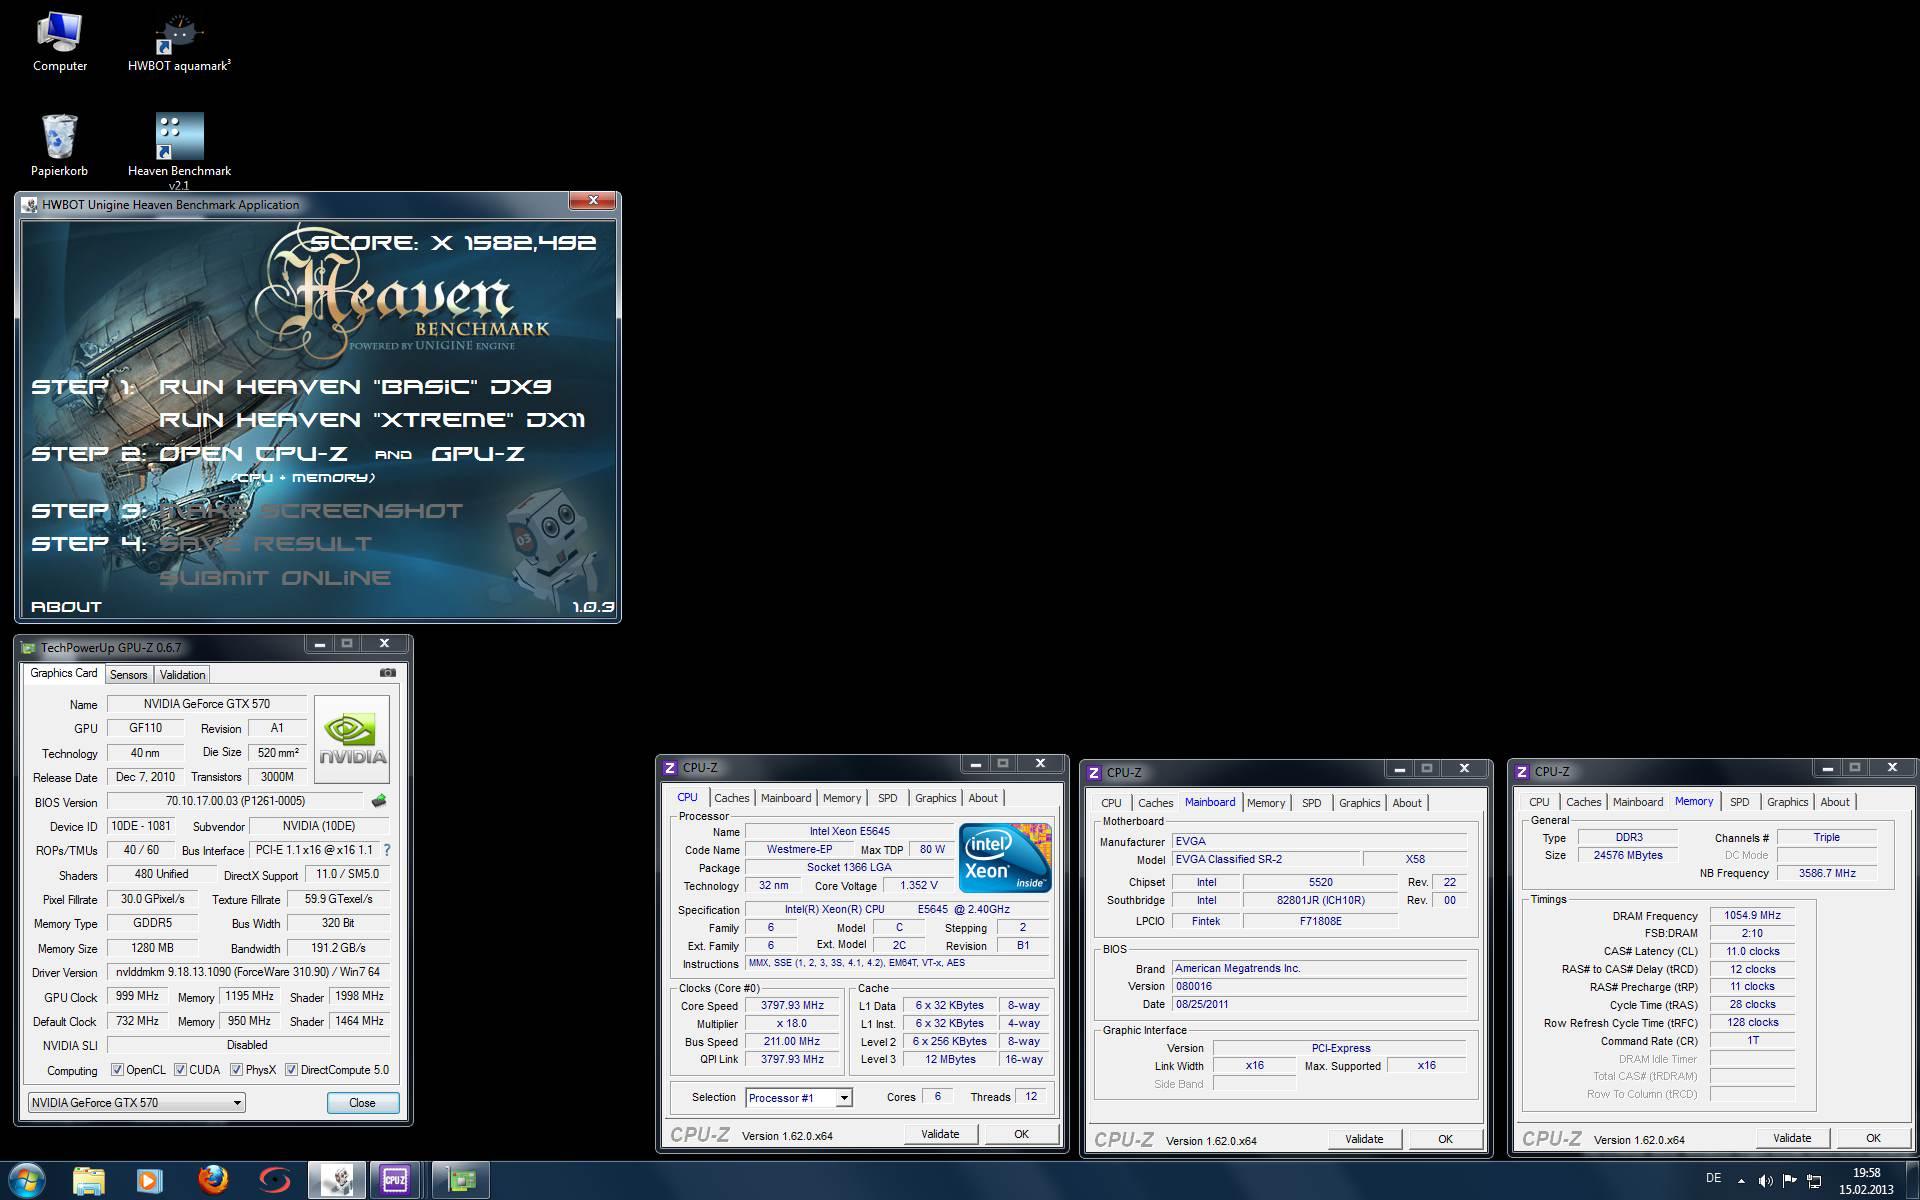Select the Graphics Card tab in GPU-Z
The image size is (1920, 1200).
pos(64,673)
